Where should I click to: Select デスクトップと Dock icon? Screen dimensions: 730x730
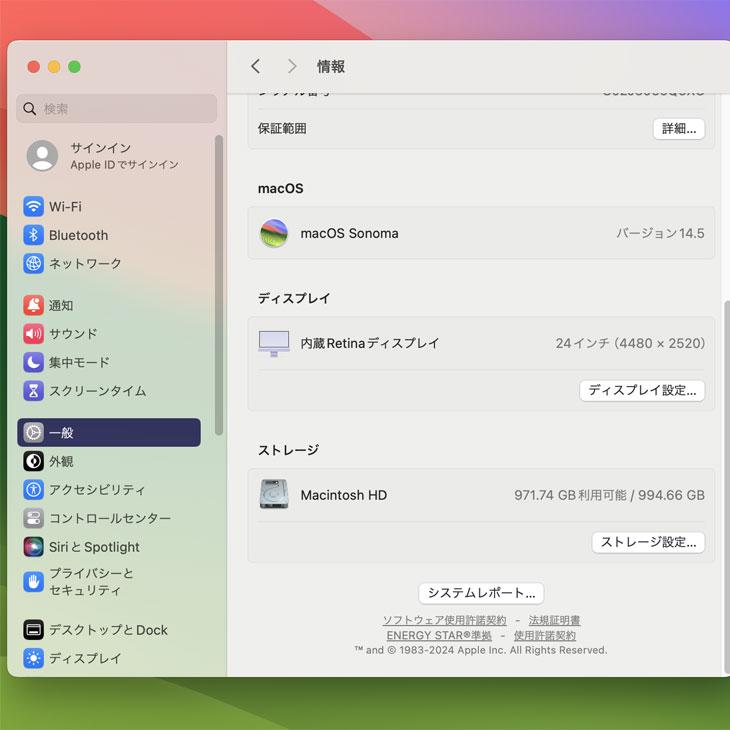coord(34,630)
